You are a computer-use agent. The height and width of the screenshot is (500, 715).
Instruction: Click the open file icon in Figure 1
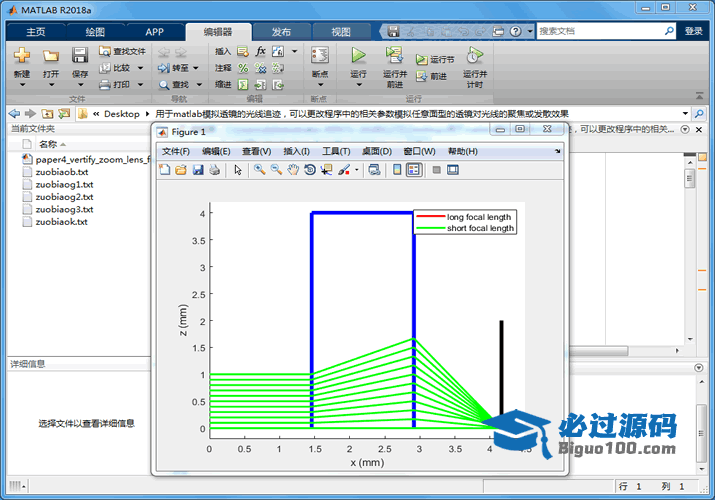click(181, 170)
